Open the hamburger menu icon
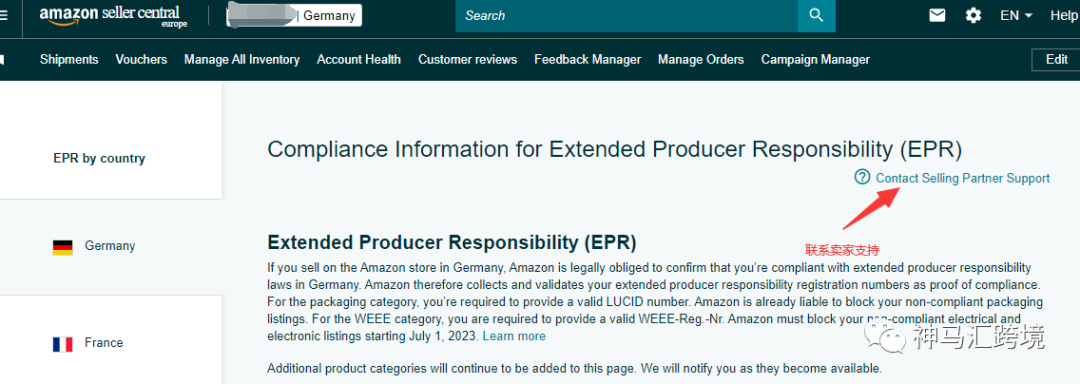Screen dimensions: 1080x384 pos(3,15)
